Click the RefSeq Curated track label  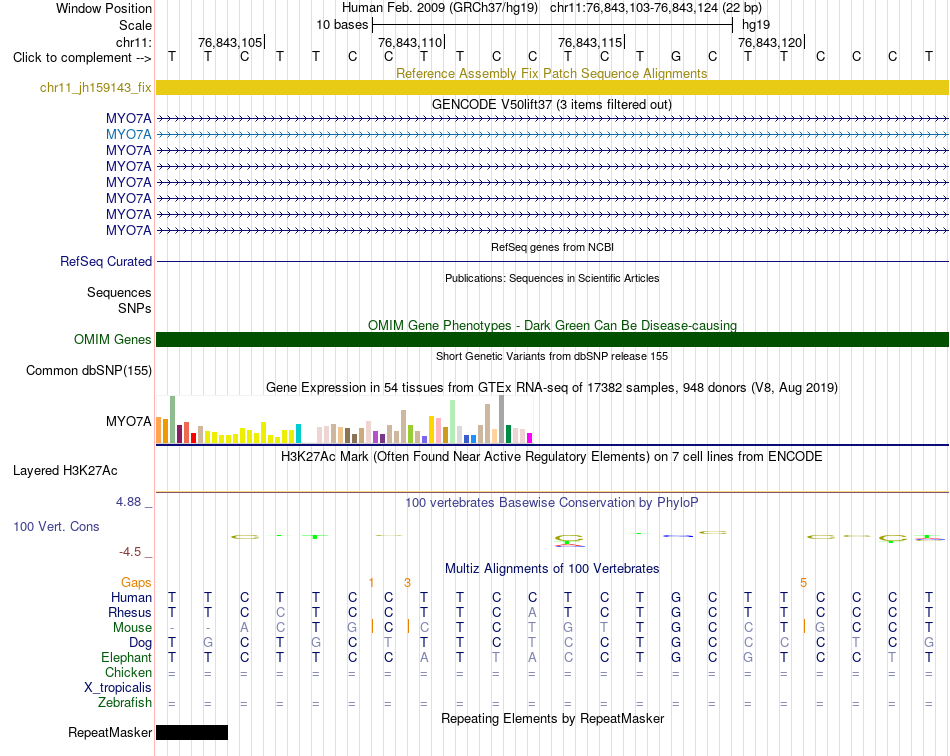(105, 261)
